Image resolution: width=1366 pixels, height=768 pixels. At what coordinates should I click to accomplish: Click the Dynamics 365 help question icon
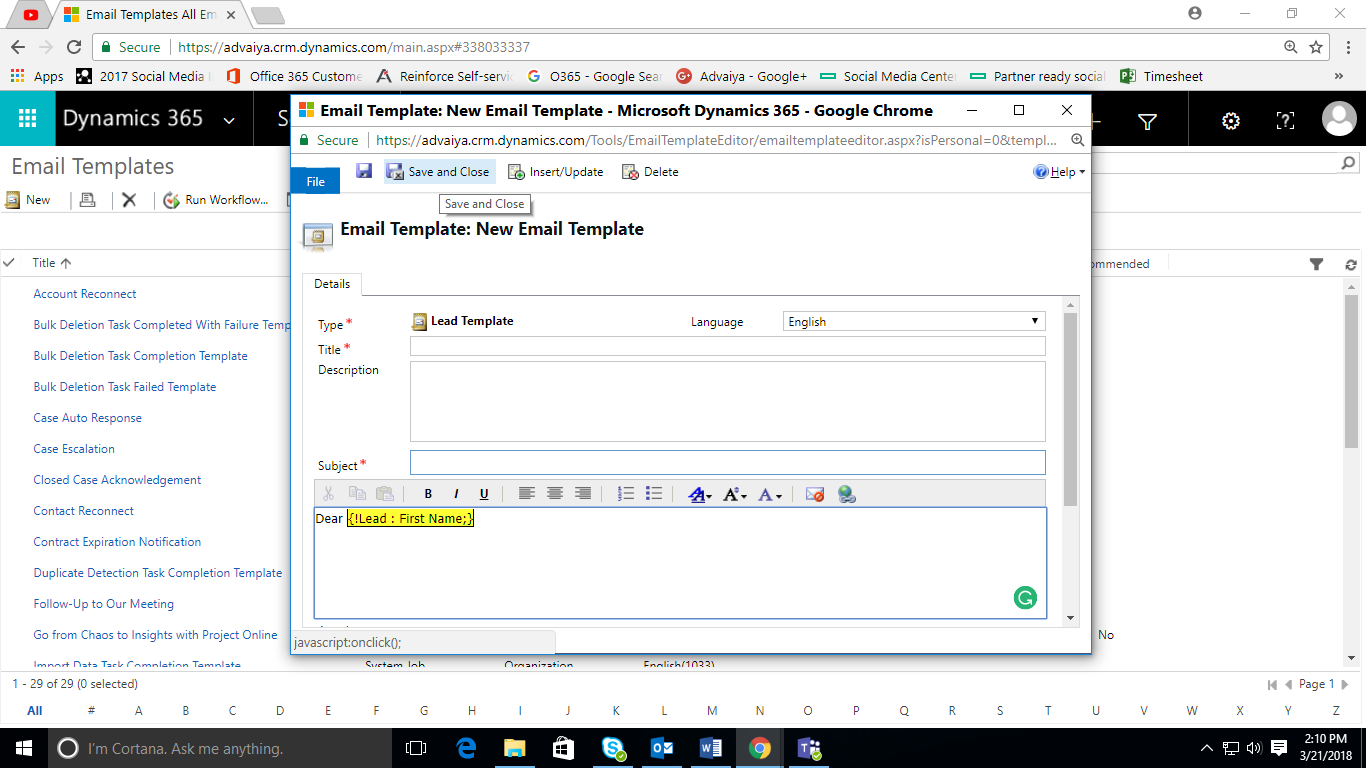tap(1285, 121)
